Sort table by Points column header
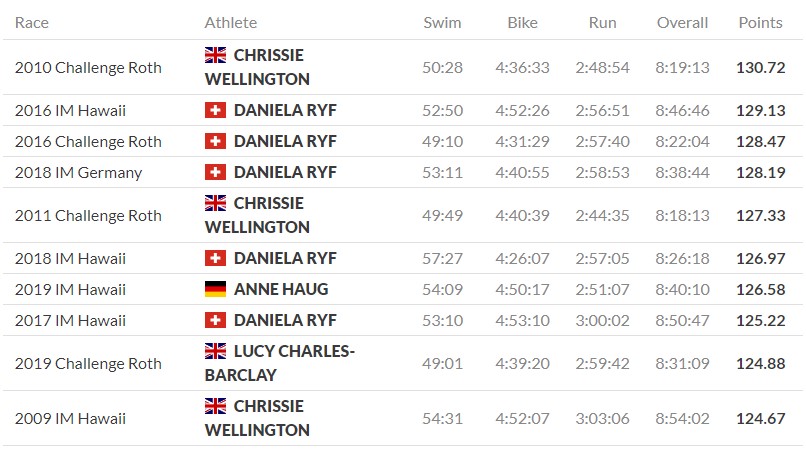The image size is (806, 449). click(760, 22)
